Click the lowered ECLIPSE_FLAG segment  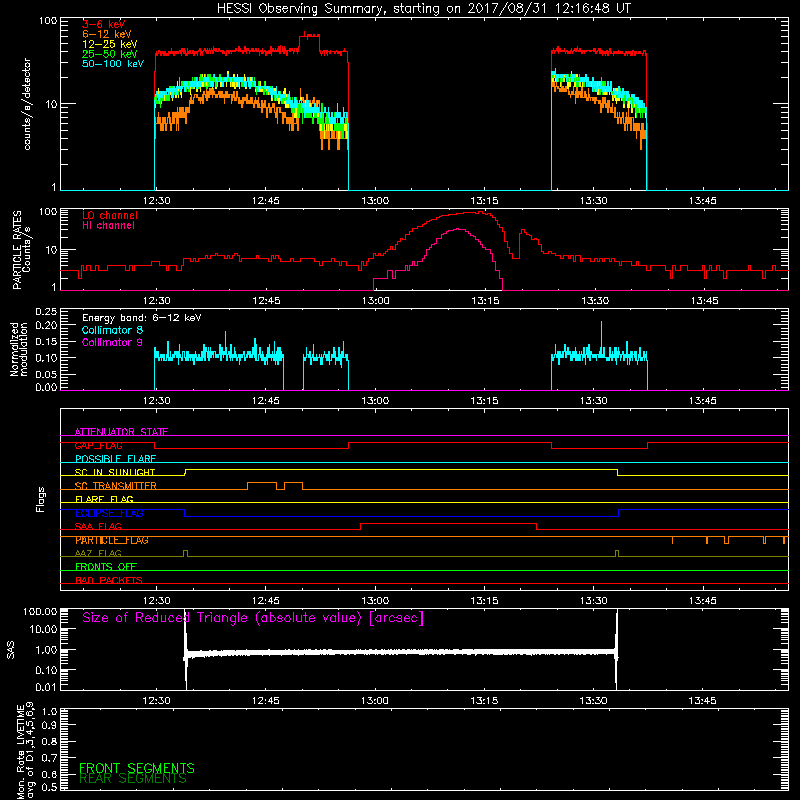coord(401,516)
